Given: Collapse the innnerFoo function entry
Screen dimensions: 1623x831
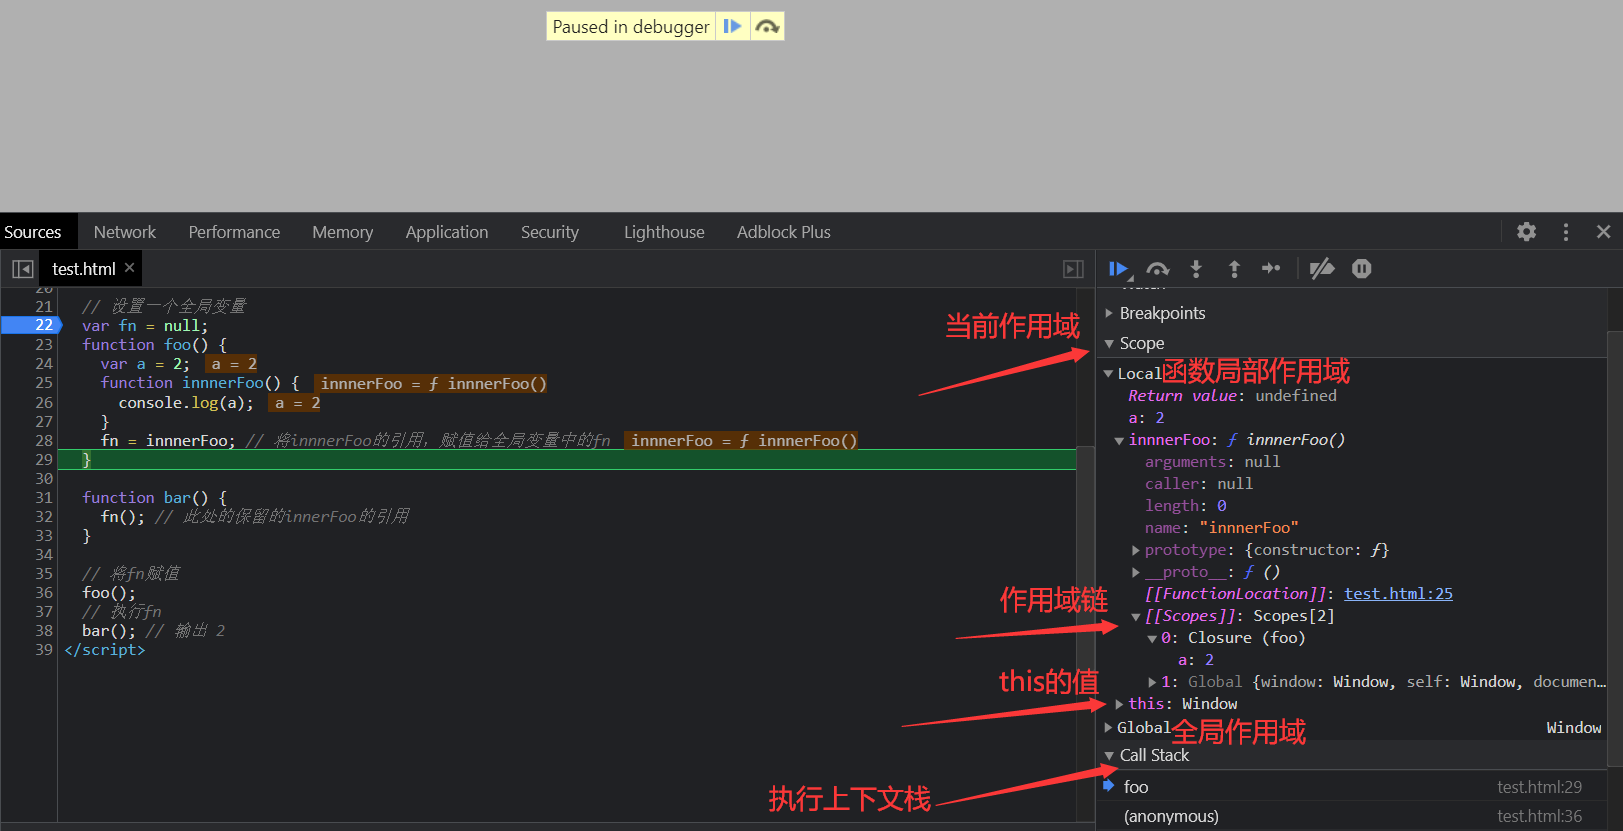Looking at the screenshot, I should tap(1119, 440).
